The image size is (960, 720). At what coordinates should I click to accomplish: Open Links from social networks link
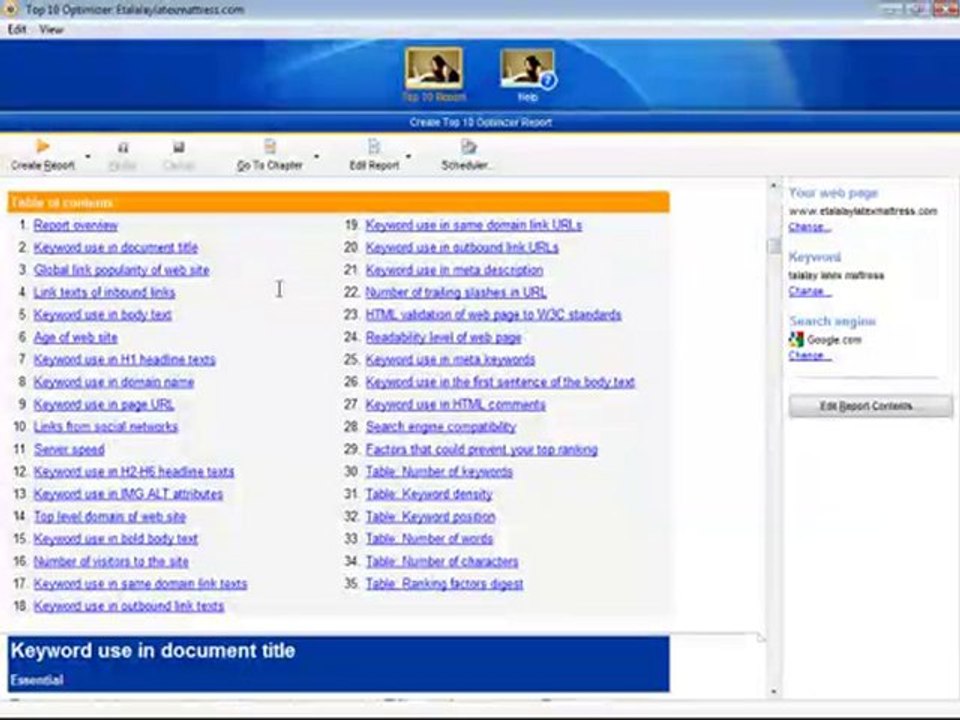[x=105, y=427]
